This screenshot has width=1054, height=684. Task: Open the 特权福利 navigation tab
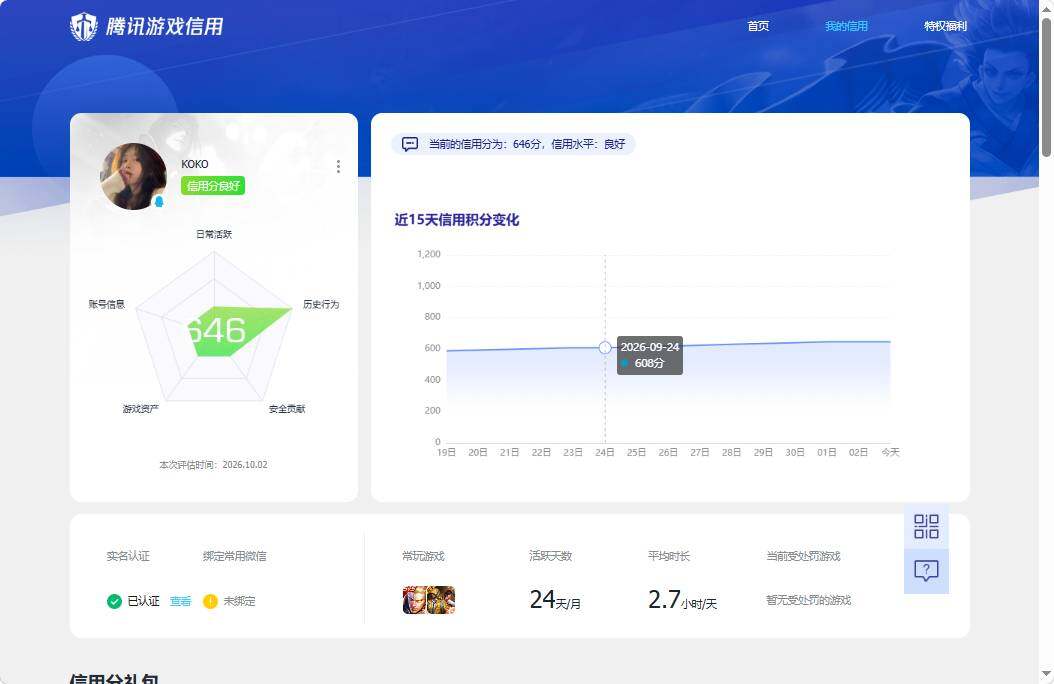[x=946, y=26]
